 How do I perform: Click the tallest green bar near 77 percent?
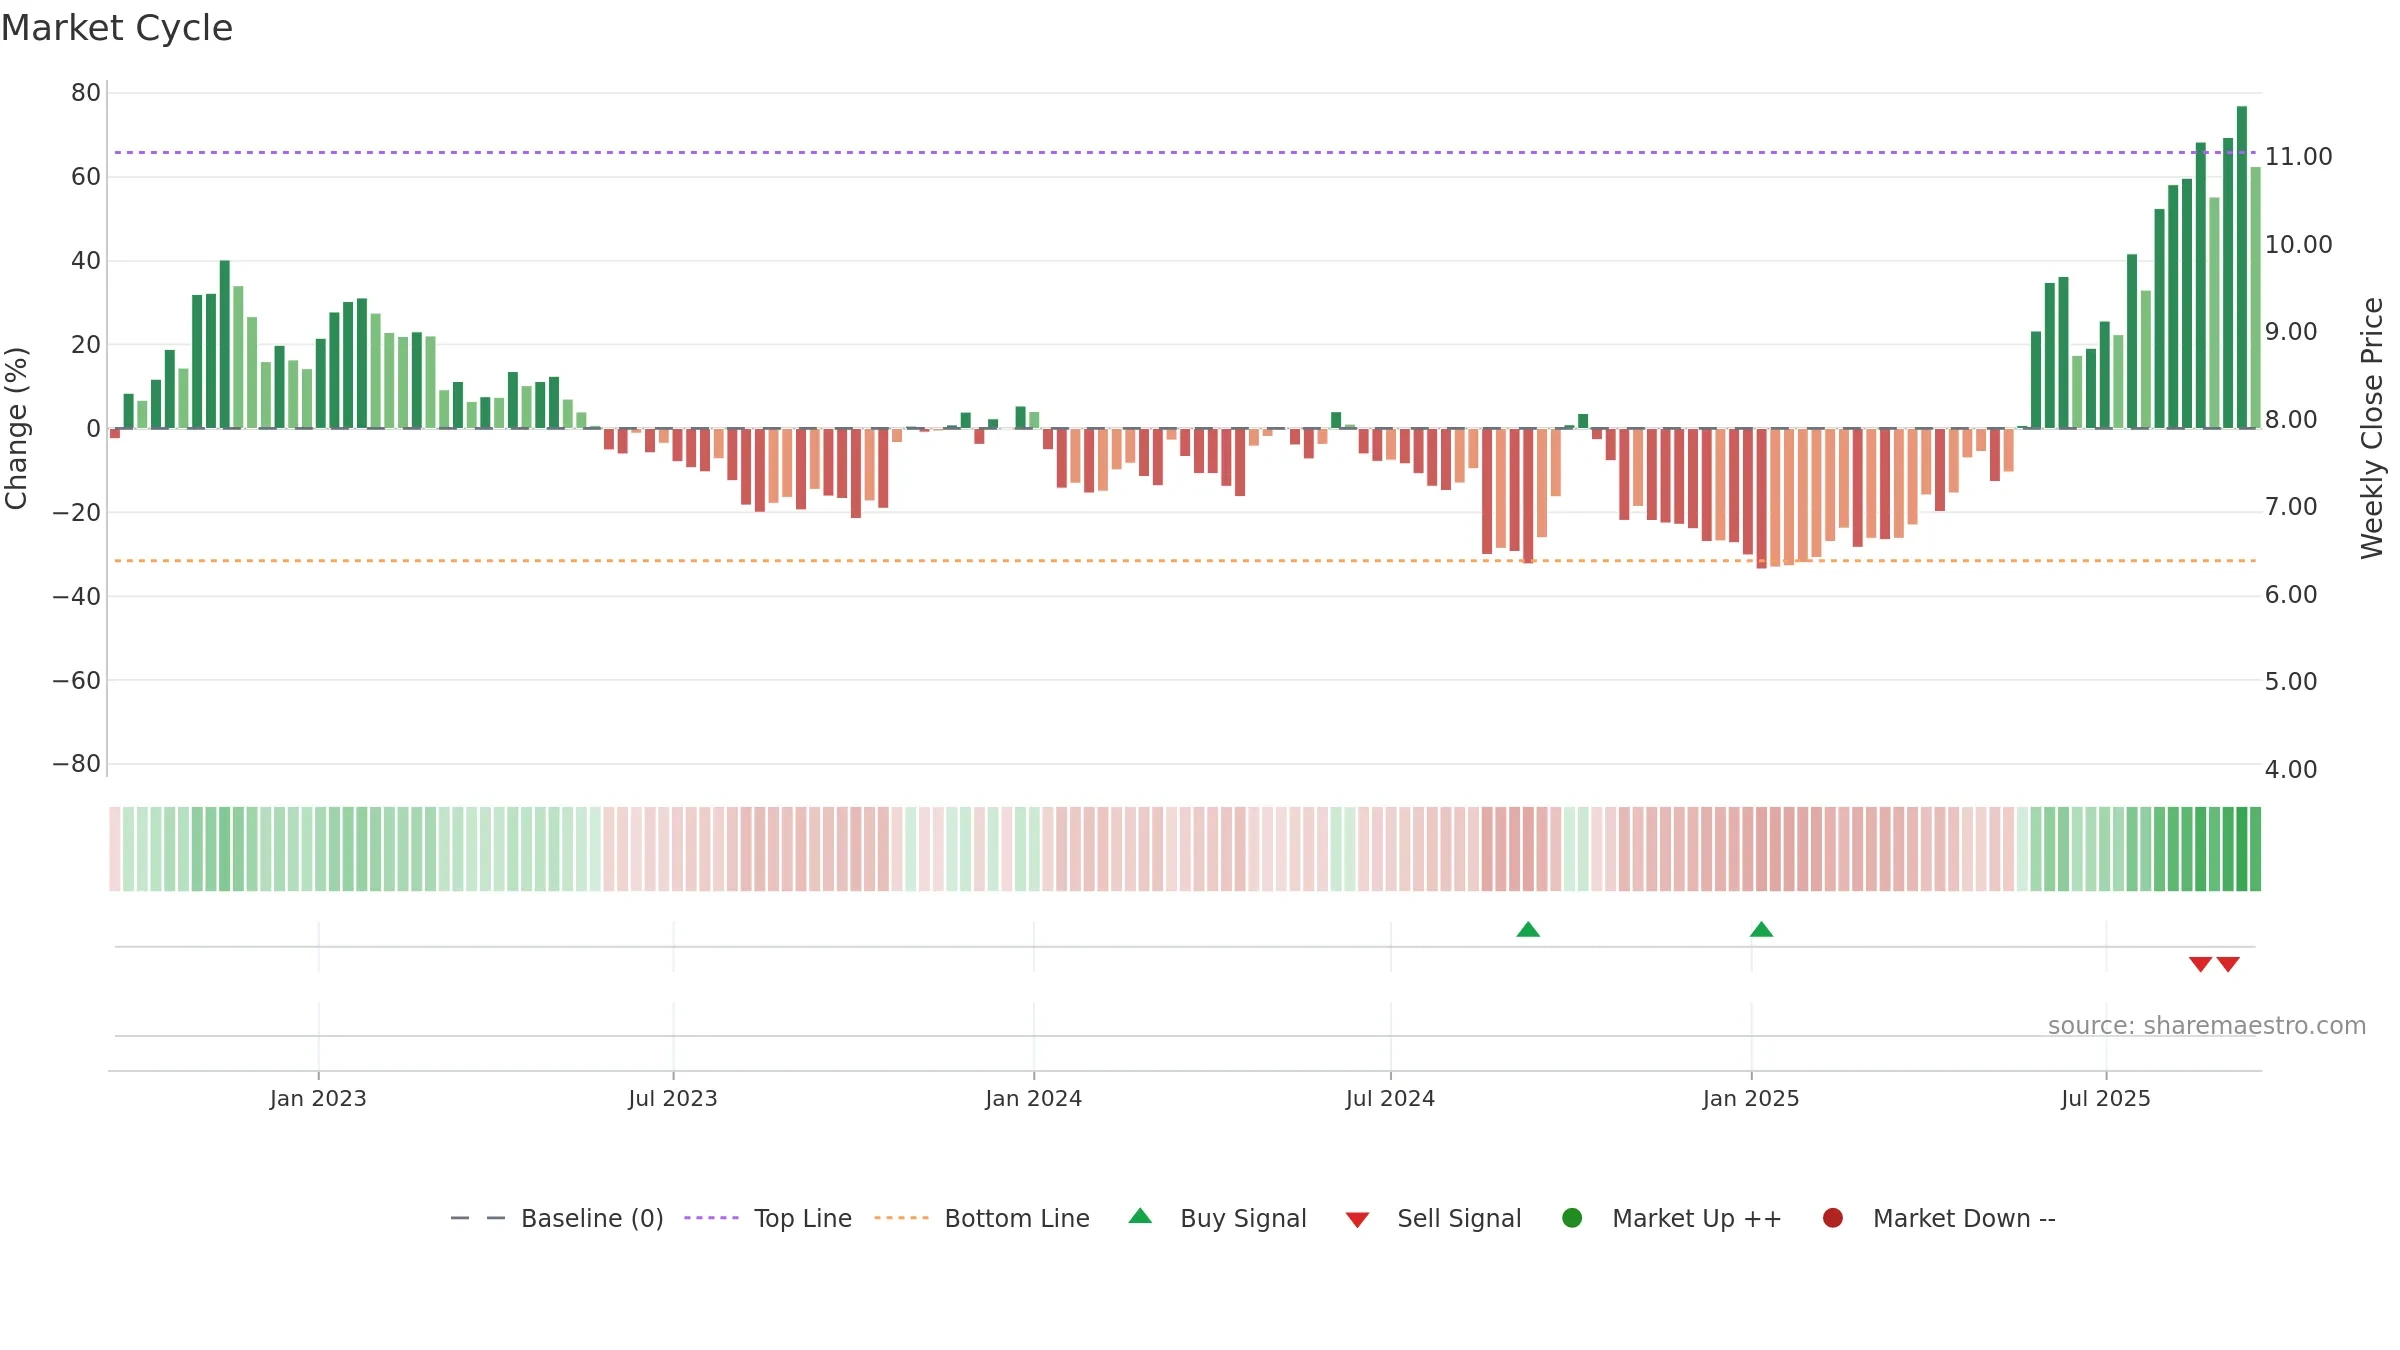2242,267
